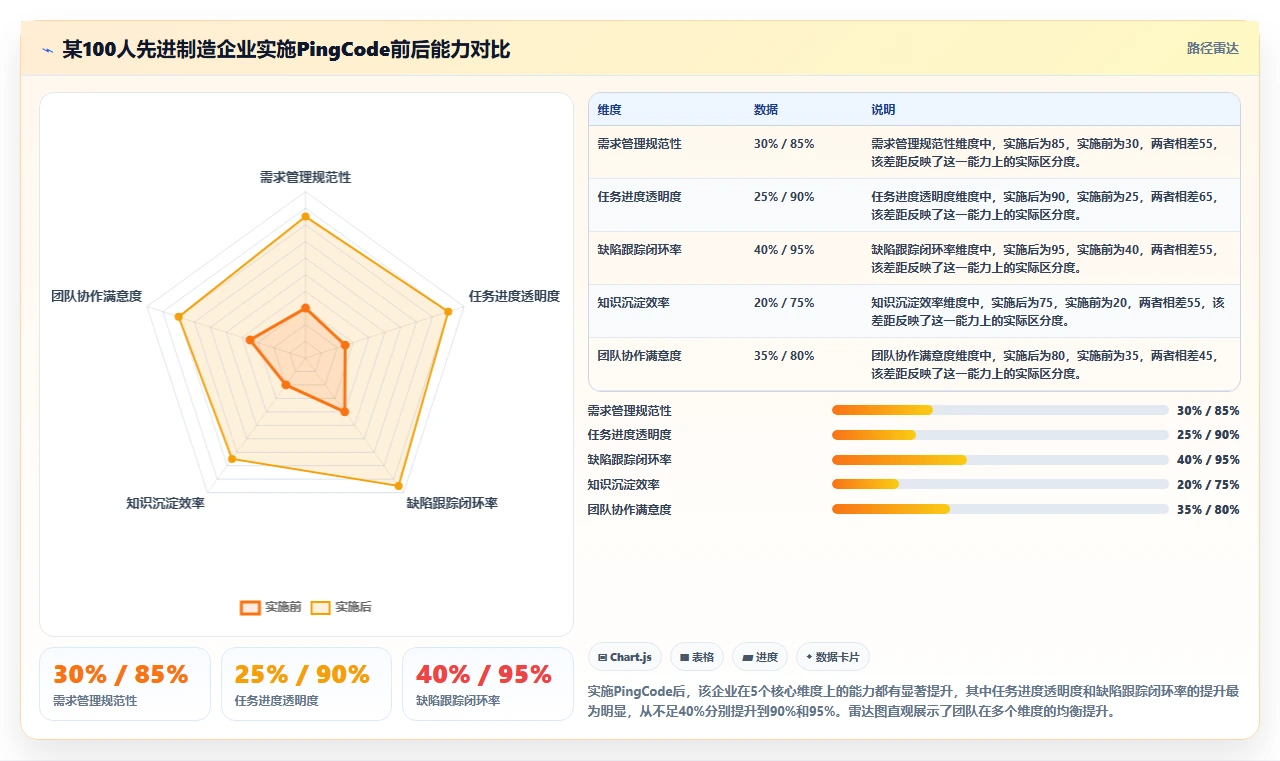Click the 实施后 data point on 知识沉淀效率 axis
Viewport: 1280px width, 761px height.
pos(232,459)
